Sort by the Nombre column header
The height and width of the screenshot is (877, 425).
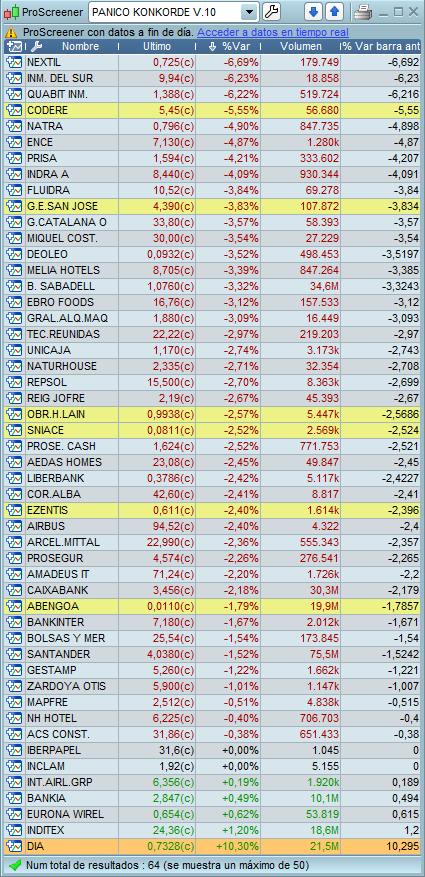[x=81, y=47]
